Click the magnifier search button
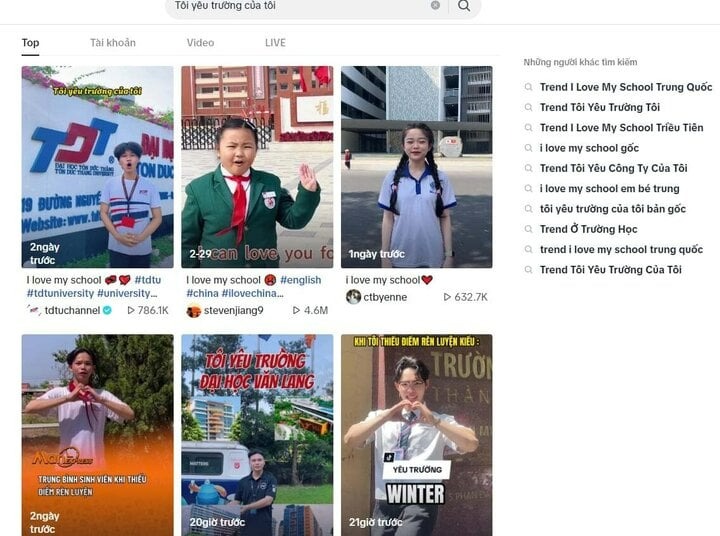 pos(464,6)
